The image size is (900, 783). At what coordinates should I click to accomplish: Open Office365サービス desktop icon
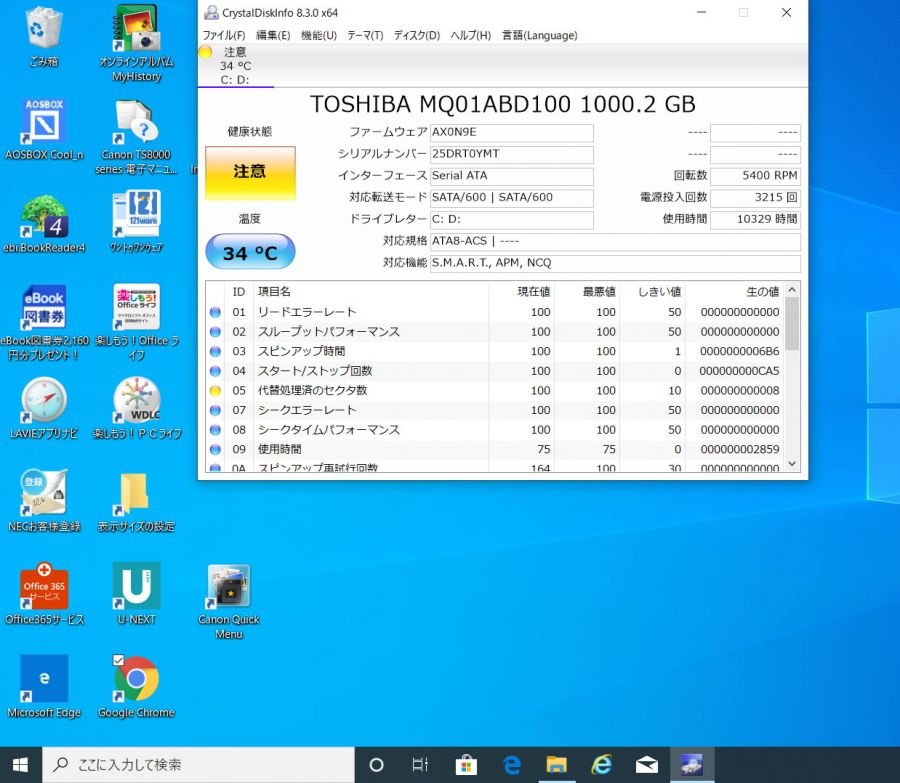tap(44, 594)
